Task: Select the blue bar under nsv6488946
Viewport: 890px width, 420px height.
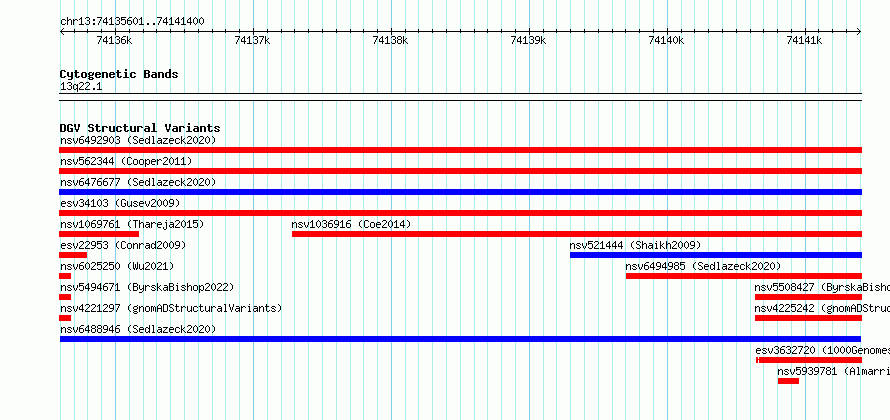Action: [x=460, y=339]
